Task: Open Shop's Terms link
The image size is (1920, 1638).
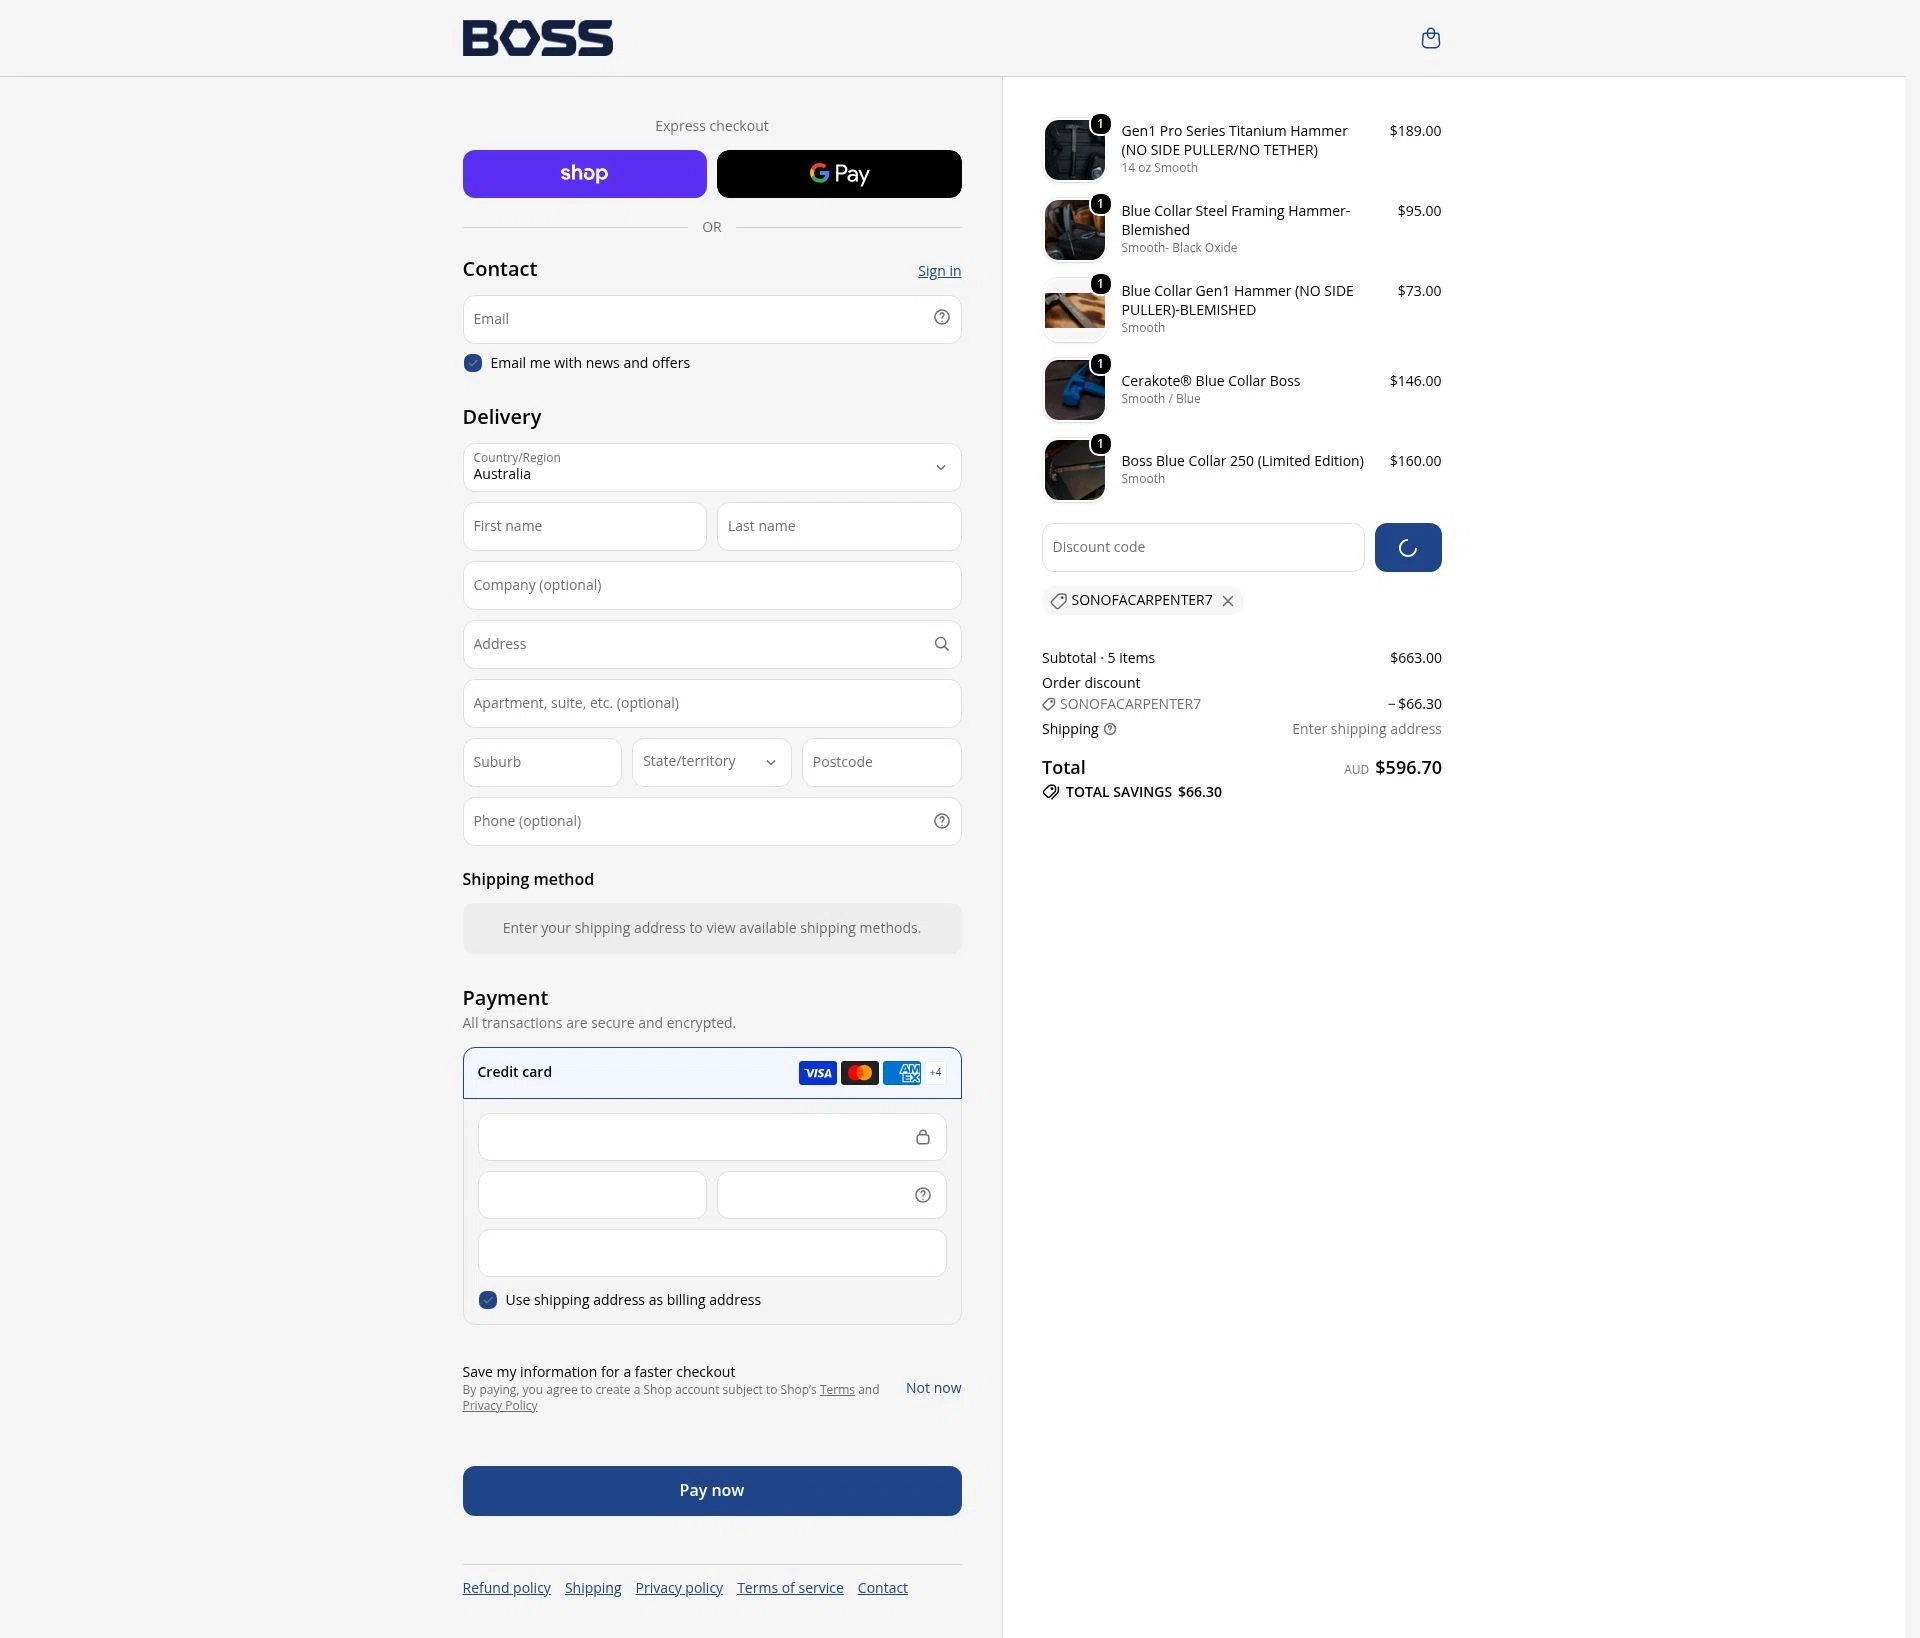Action: coord(837,1390)
